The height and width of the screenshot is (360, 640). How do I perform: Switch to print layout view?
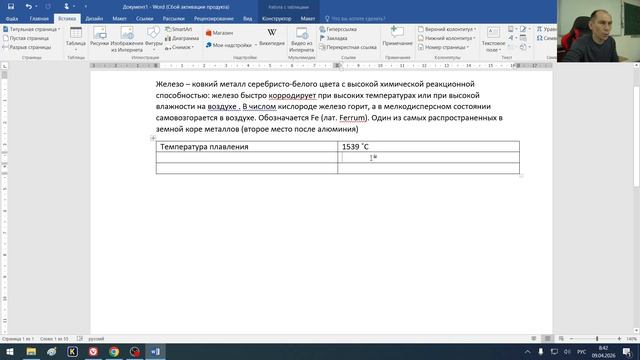[547, 339]
